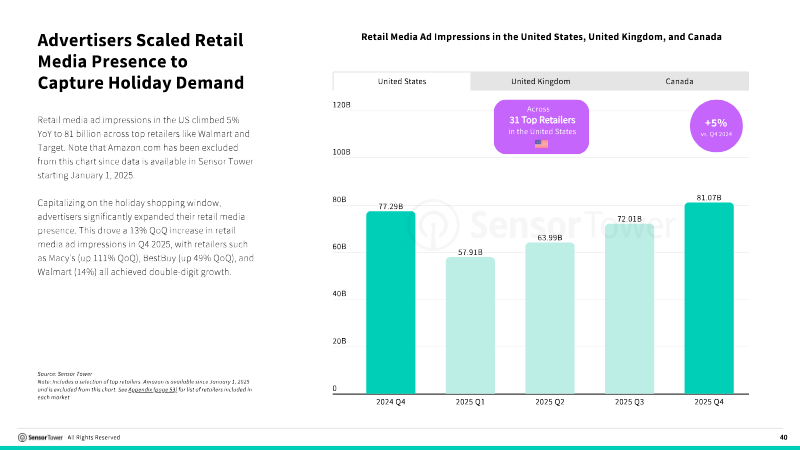Click the 2025 Q1 bar labeled 57.91B

pos(470,326)
